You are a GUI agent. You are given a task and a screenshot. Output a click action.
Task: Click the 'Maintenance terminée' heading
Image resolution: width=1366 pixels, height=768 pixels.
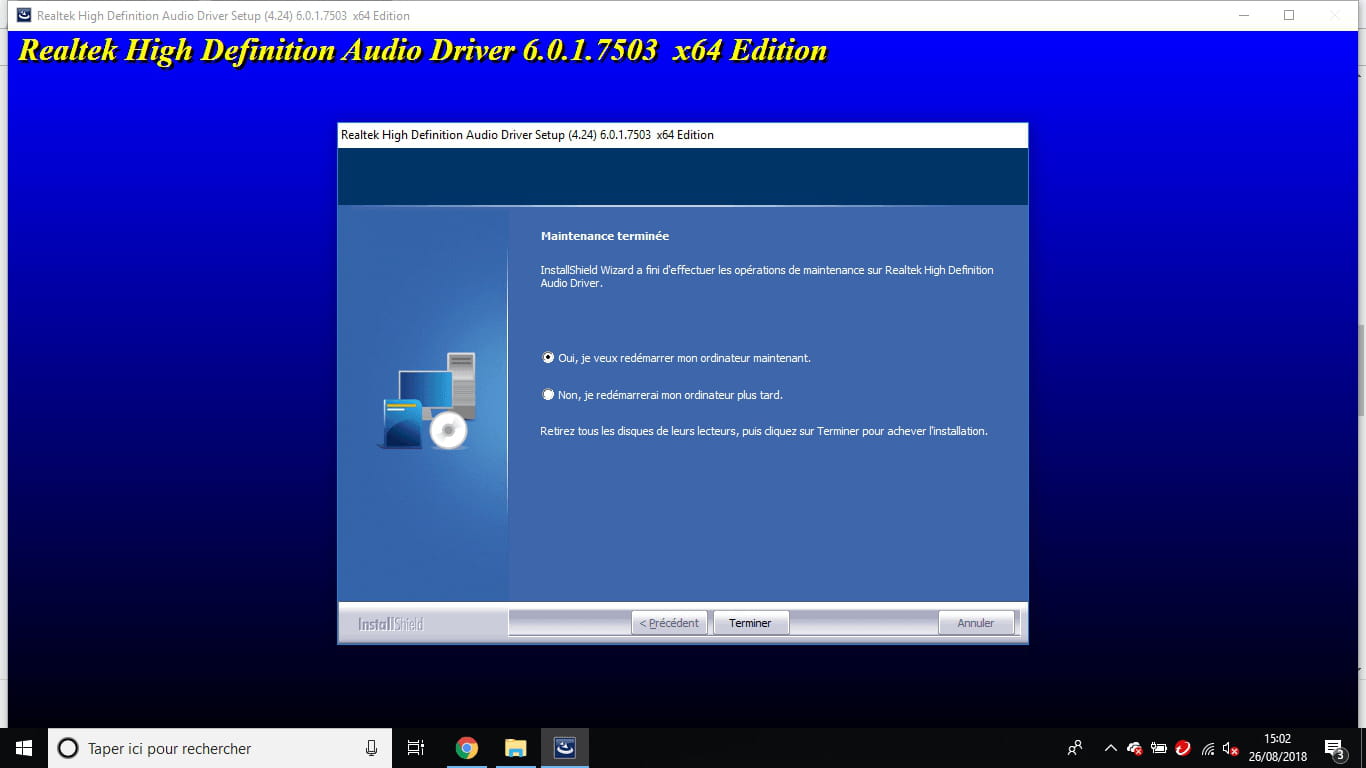[605, 236]
